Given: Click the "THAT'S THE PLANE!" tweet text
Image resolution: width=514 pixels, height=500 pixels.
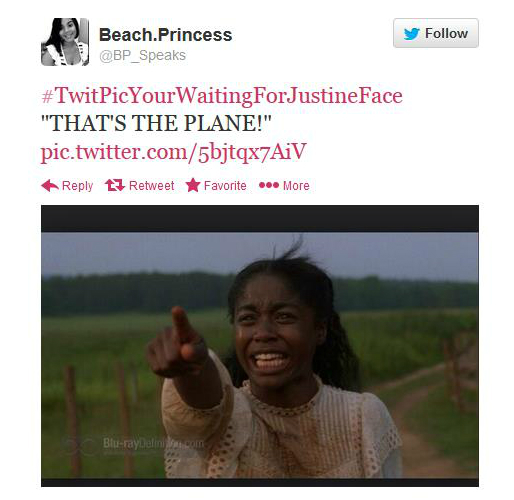Looking at the screenshot, I should [156, 123].
